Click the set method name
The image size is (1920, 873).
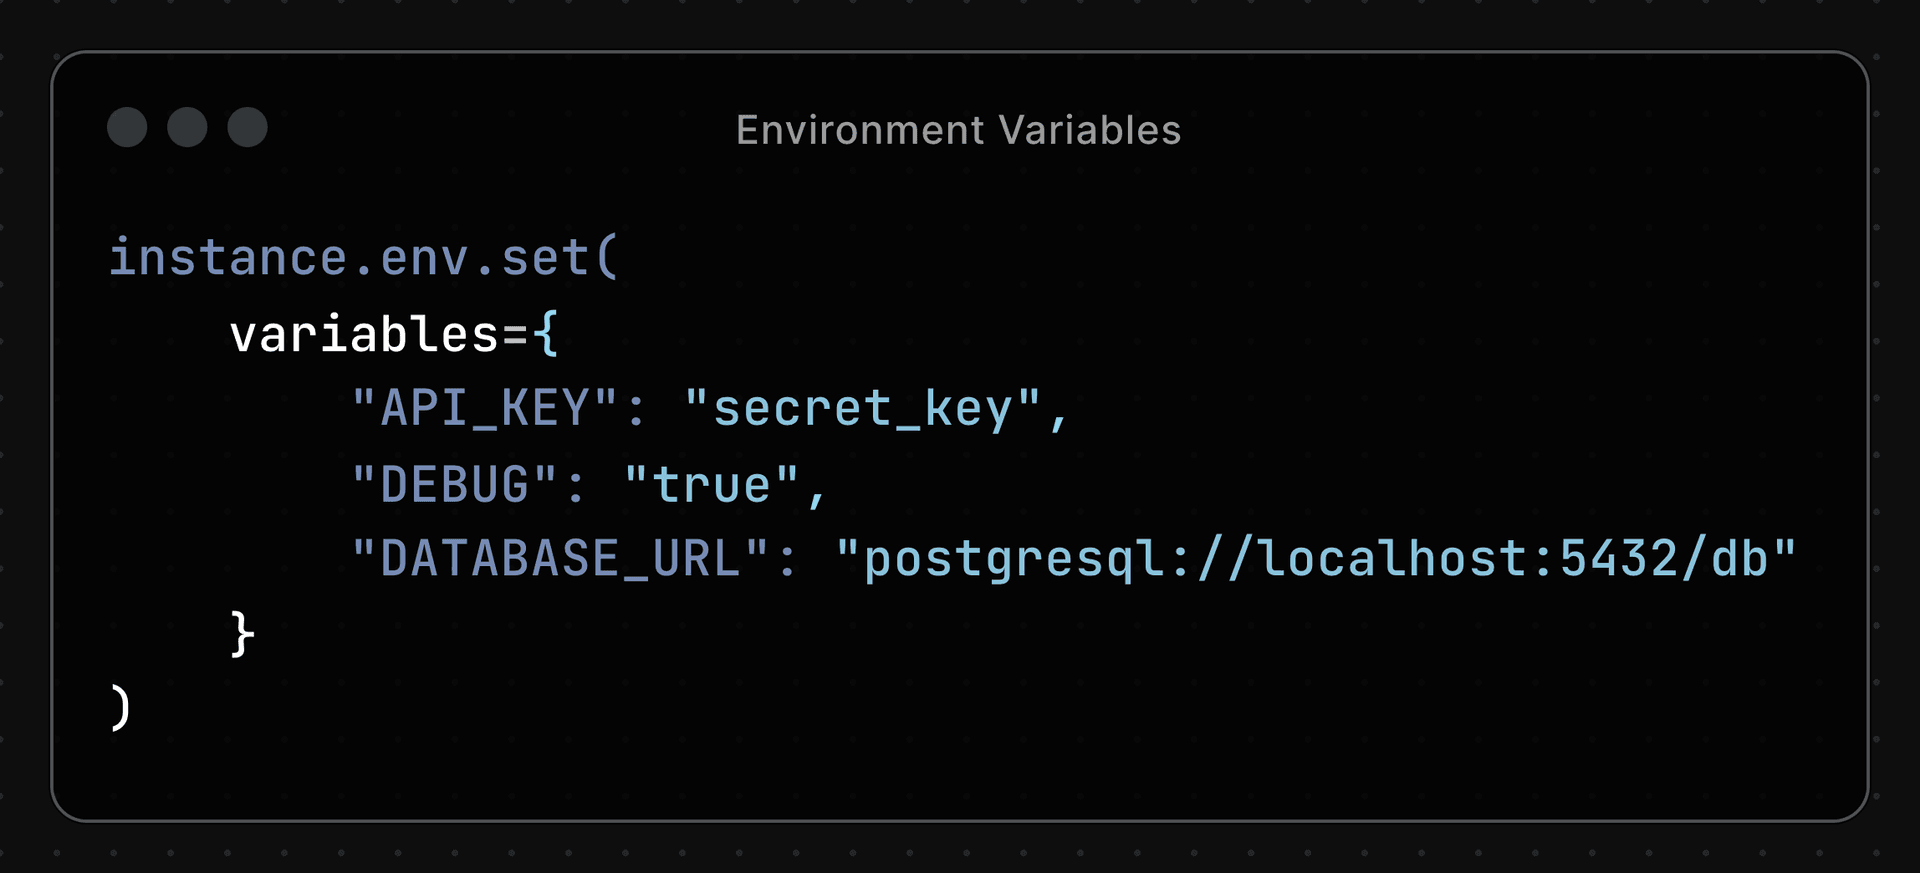pos(545,258)
